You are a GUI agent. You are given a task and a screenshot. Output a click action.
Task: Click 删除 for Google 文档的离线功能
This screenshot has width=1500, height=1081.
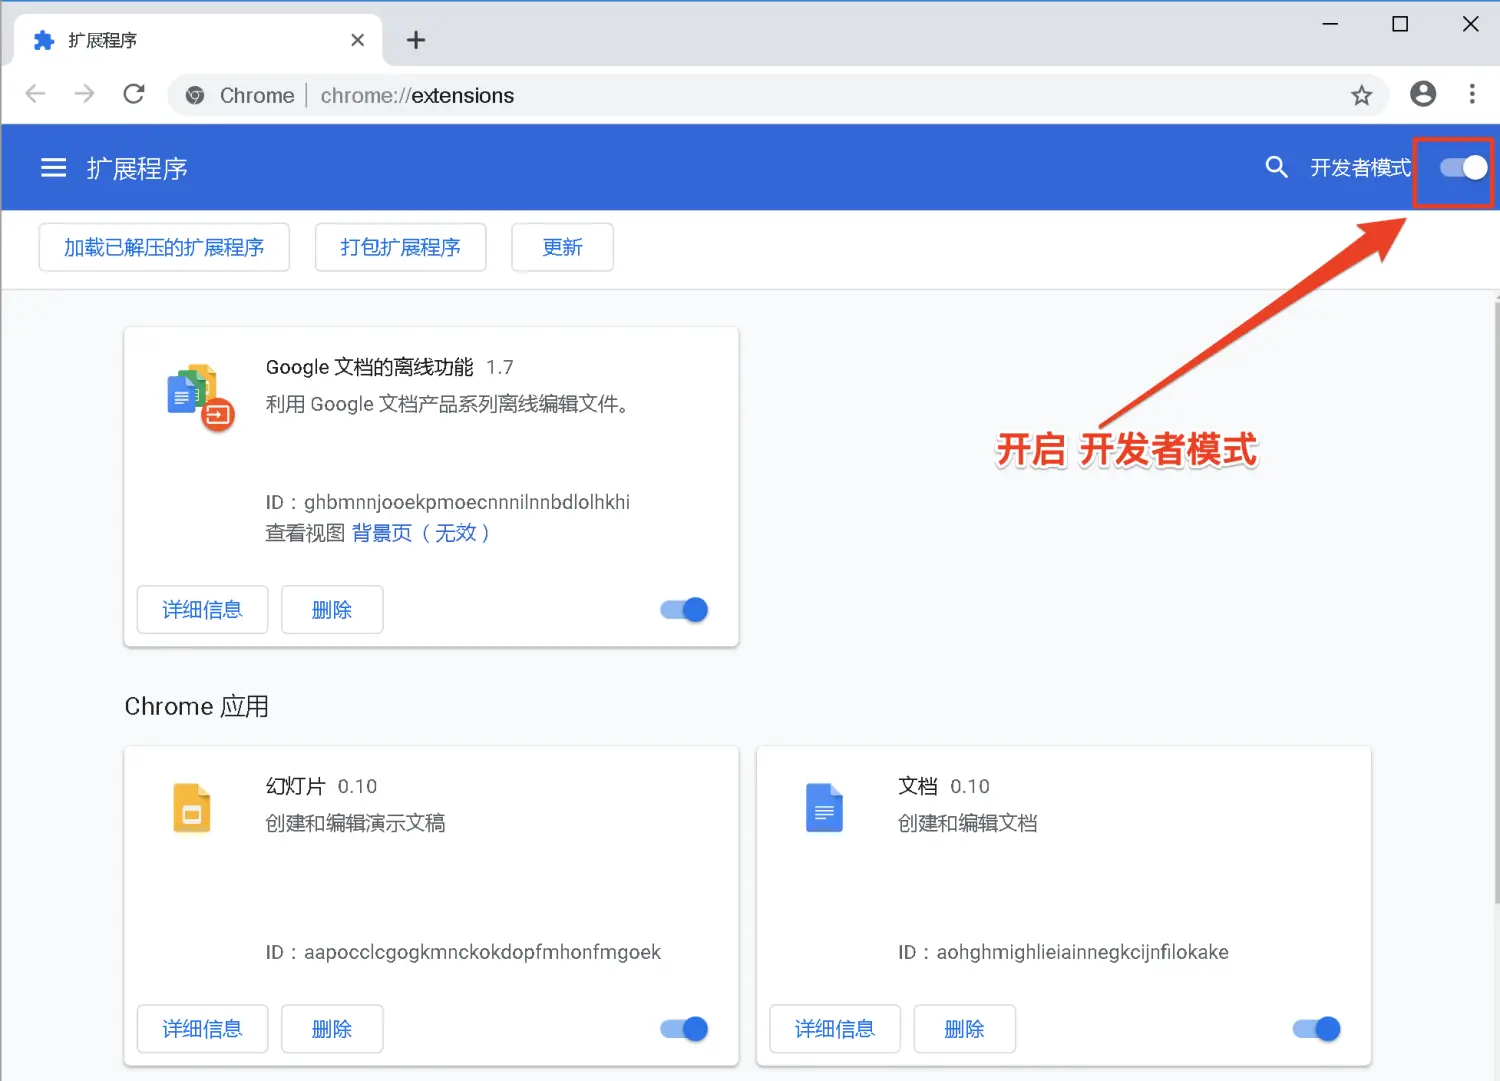(332, 610)
